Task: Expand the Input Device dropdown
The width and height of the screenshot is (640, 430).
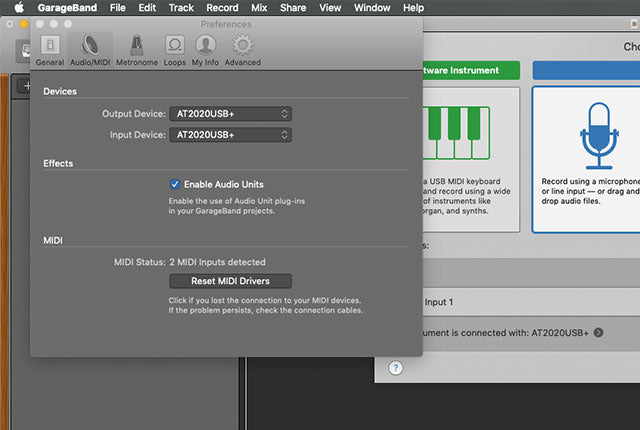Action: point(229,134)
